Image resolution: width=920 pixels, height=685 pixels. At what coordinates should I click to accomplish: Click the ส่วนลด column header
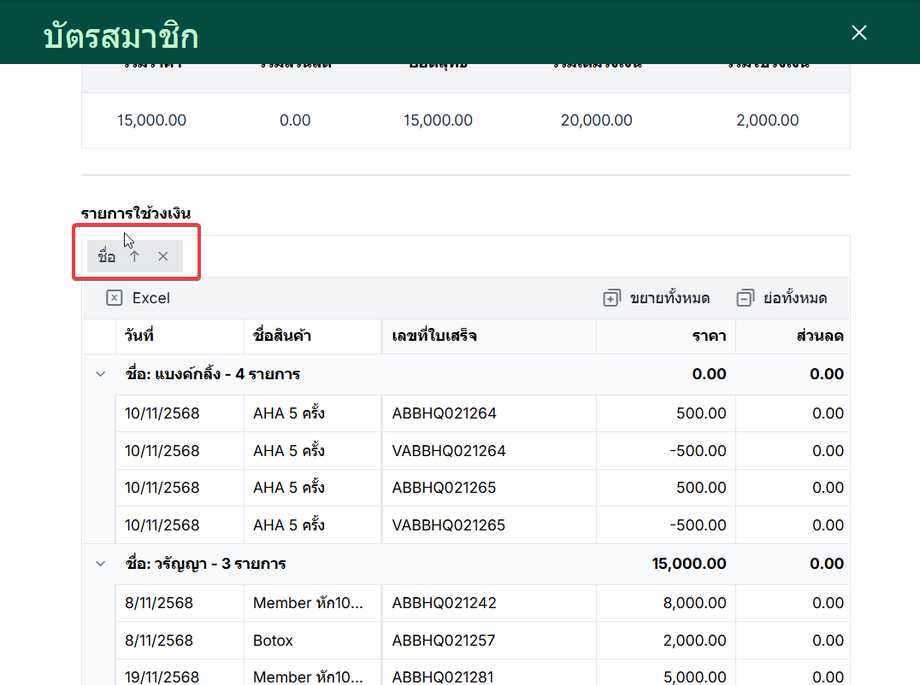[819, 336]
